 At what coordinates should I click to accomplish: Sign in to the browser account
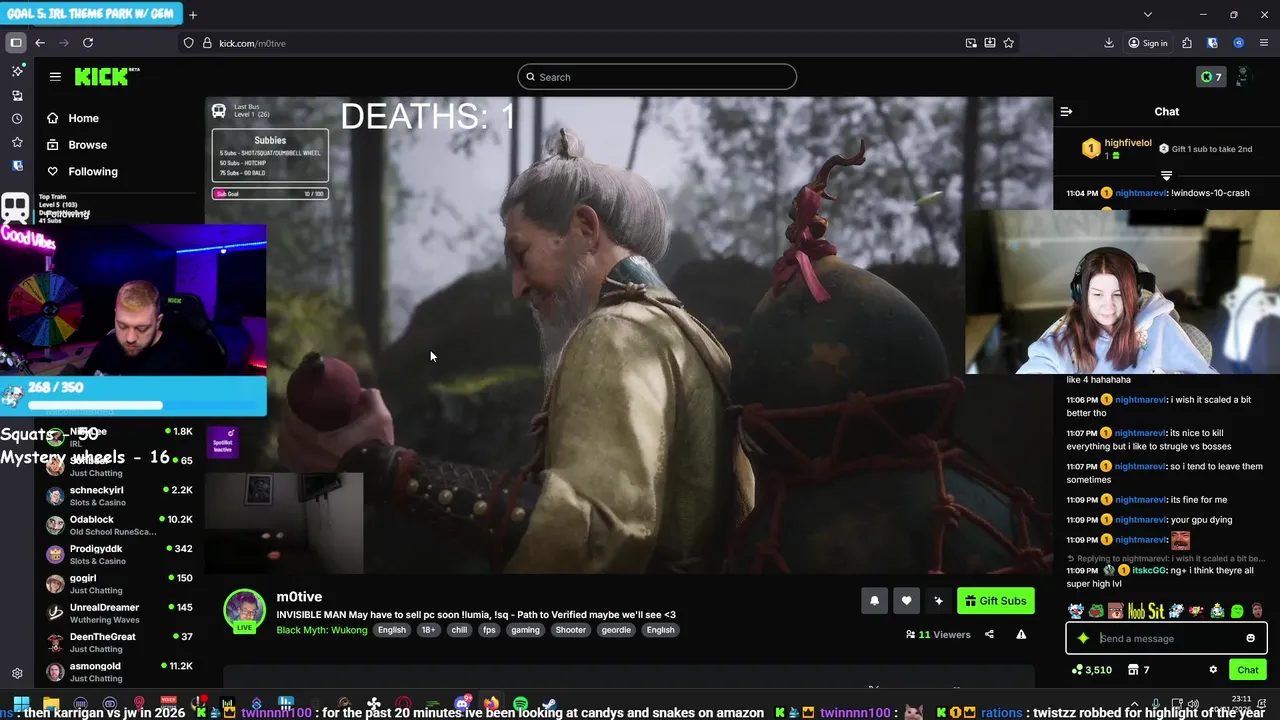tap(1148, 43)
